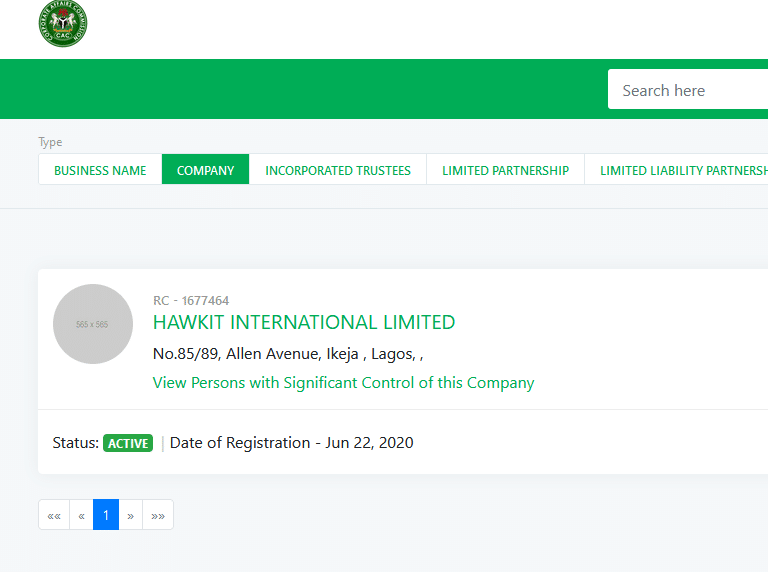Open LIMITED LIABILITY PARTNERSHIP tab
This screenshot has width=768, height=572.
(x=676, y=169)
